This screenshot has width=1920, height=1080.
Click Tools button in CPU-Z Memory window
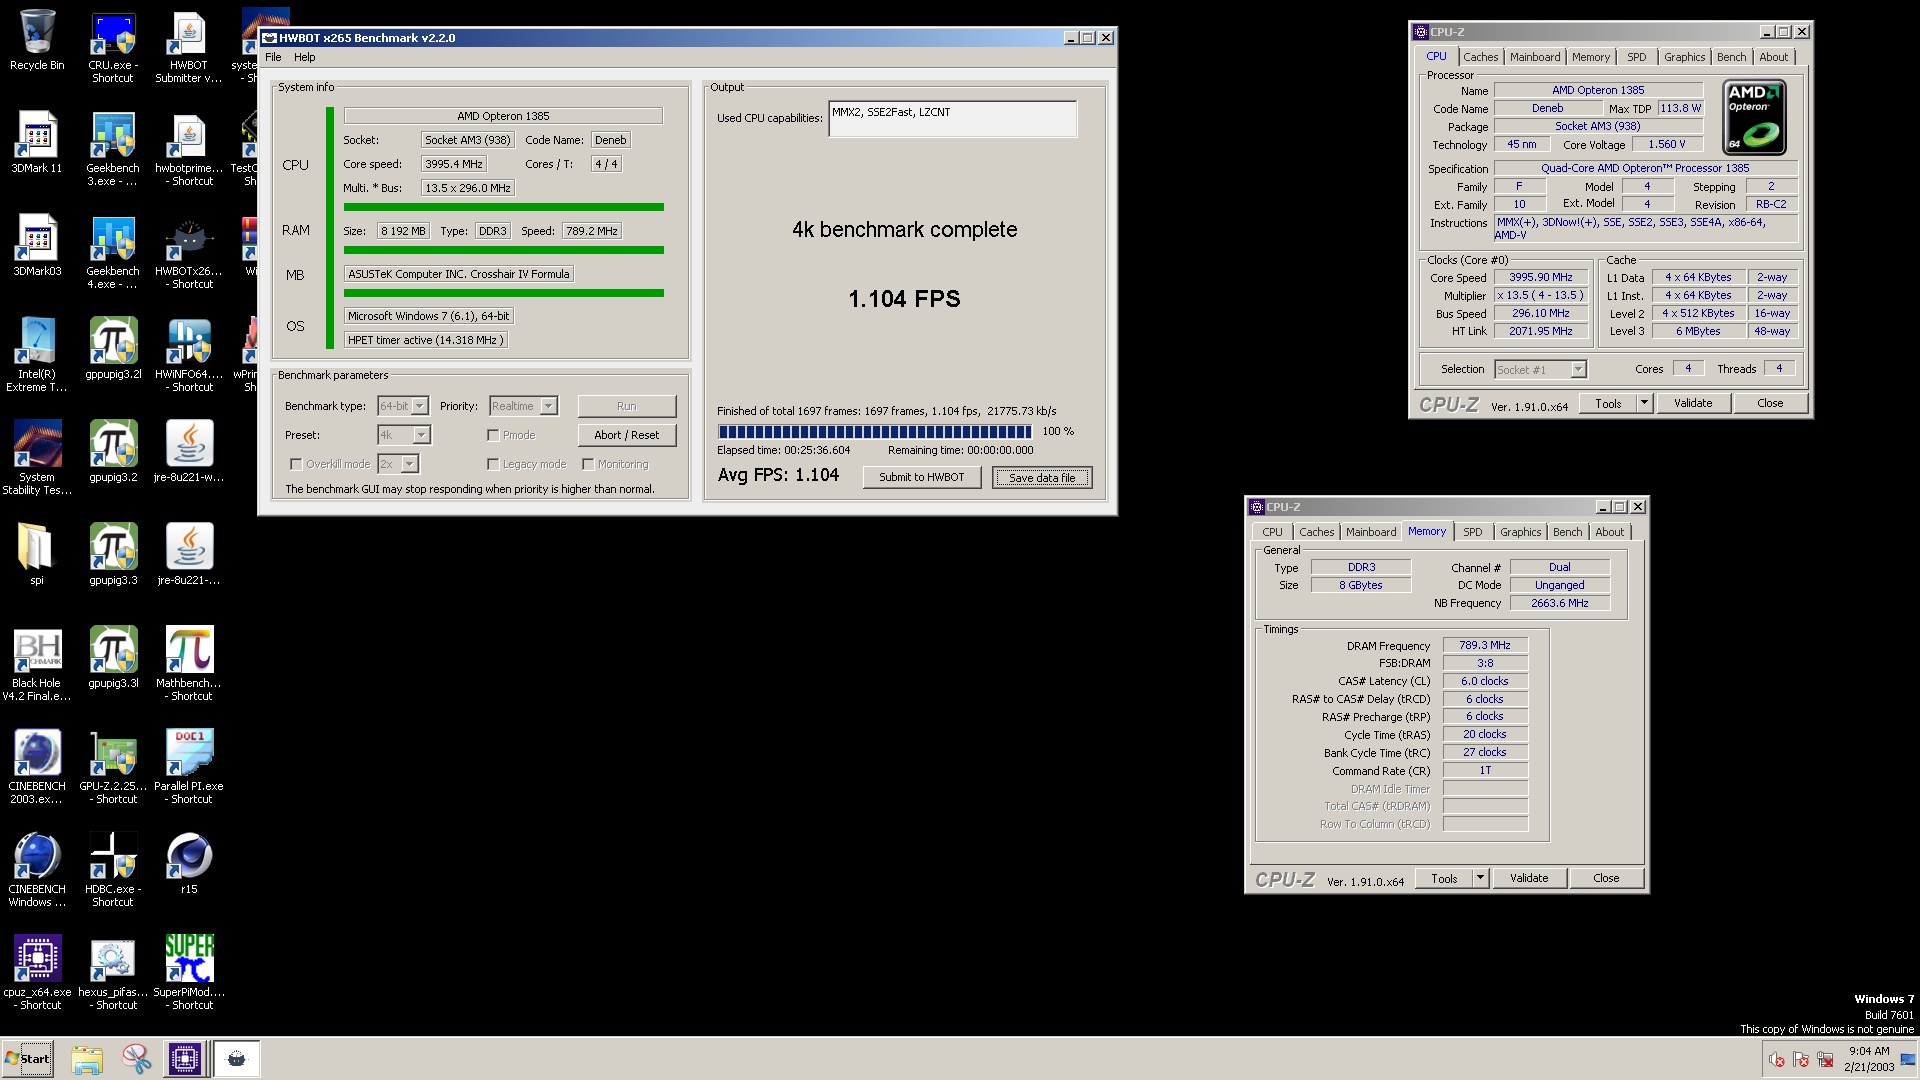coord(1444,878)
